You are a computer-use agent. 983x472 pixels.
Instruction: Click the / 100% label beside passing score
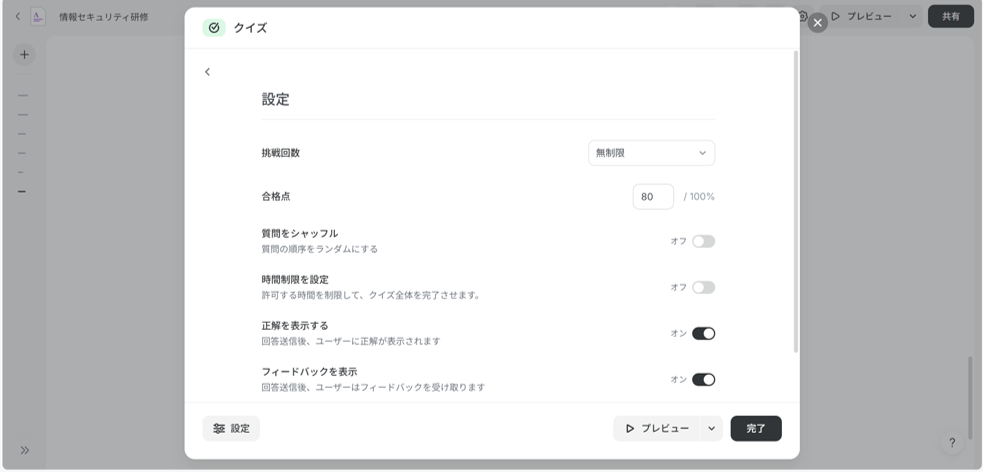click(x=698, y=197)
